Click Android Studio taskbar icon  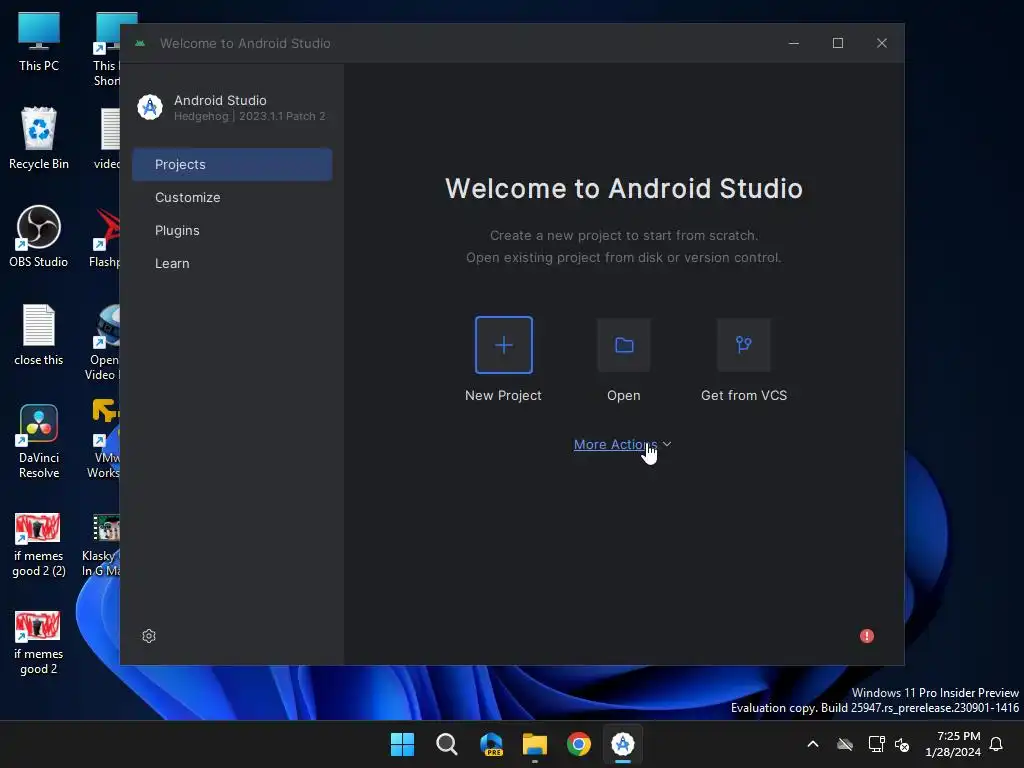(623, 744)
